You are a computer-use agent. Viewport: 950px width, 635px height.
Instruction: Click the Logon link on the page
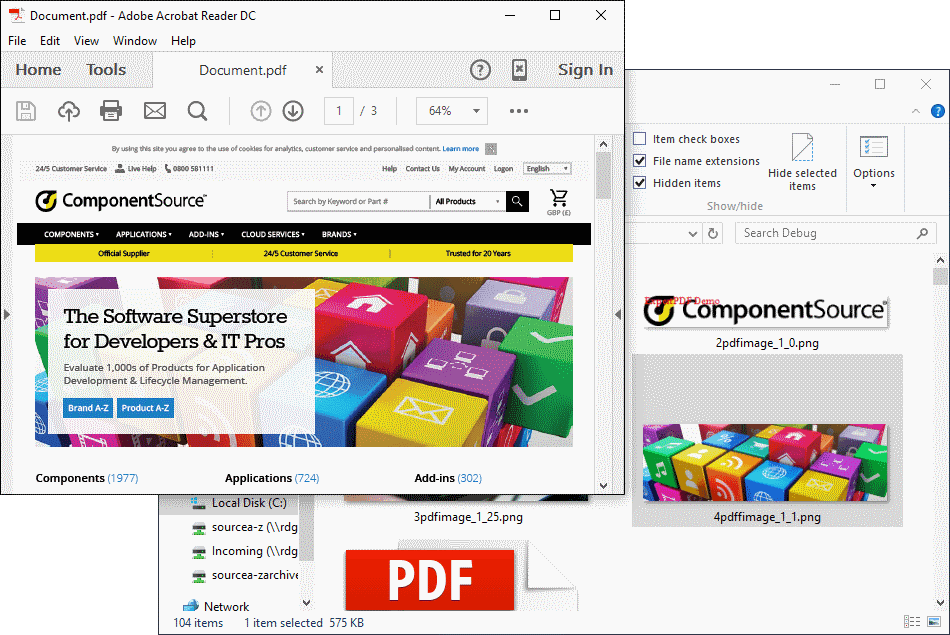click(x=503, y=168)
